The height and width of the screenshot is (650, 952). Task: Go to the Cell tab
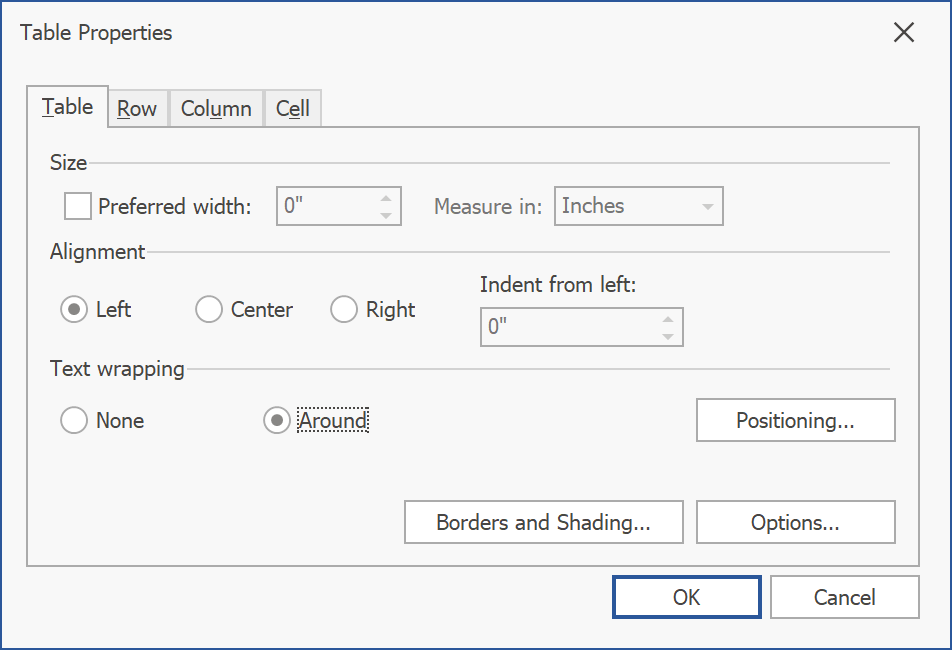293,109
